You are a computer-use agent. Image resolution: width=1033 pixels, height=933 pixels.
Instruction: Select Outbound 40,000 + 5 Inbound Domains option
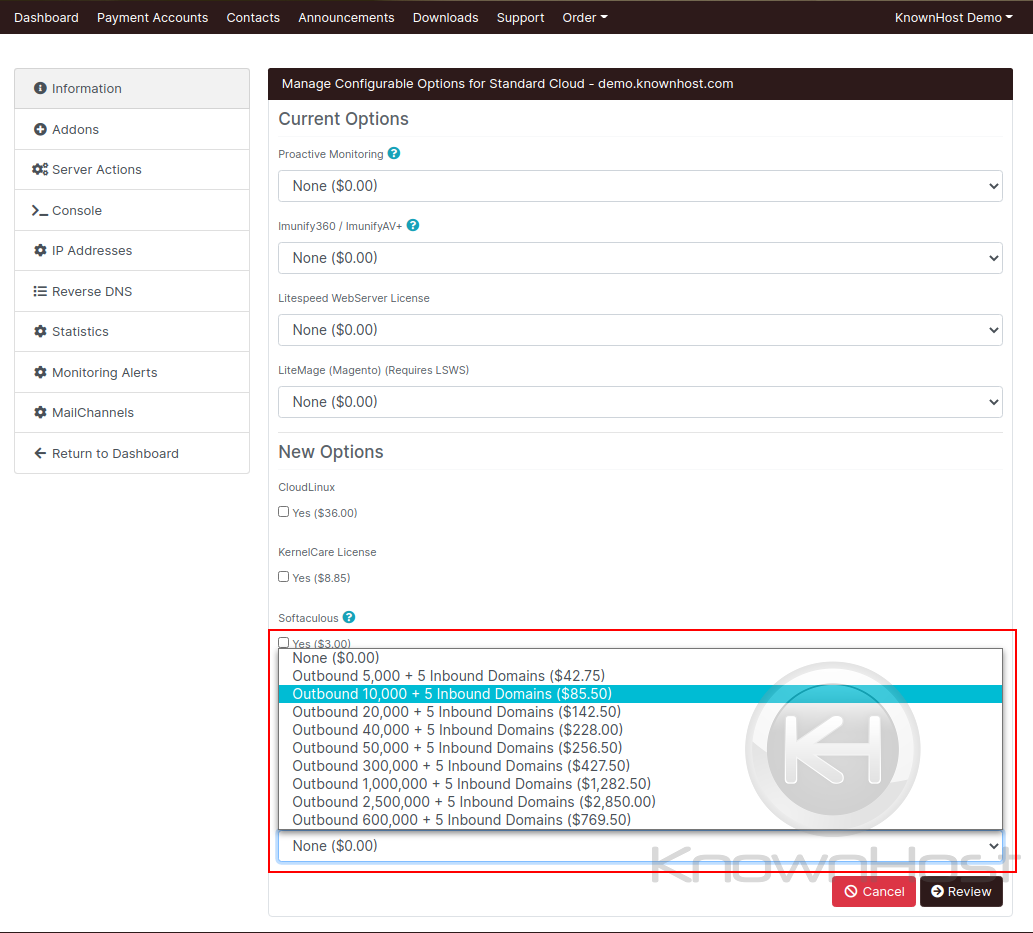[x=640, y=730]
